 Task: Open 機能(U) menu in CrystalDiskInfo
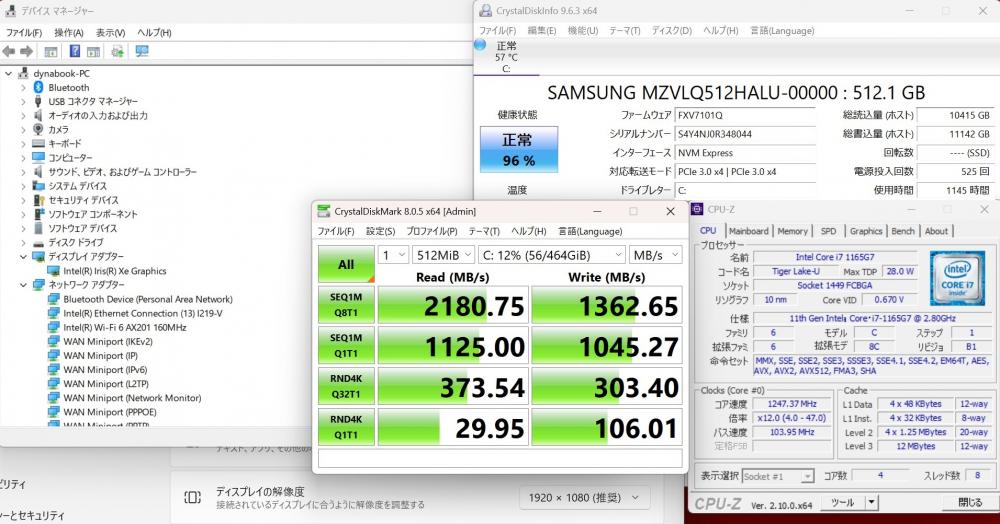coord(583,31)
